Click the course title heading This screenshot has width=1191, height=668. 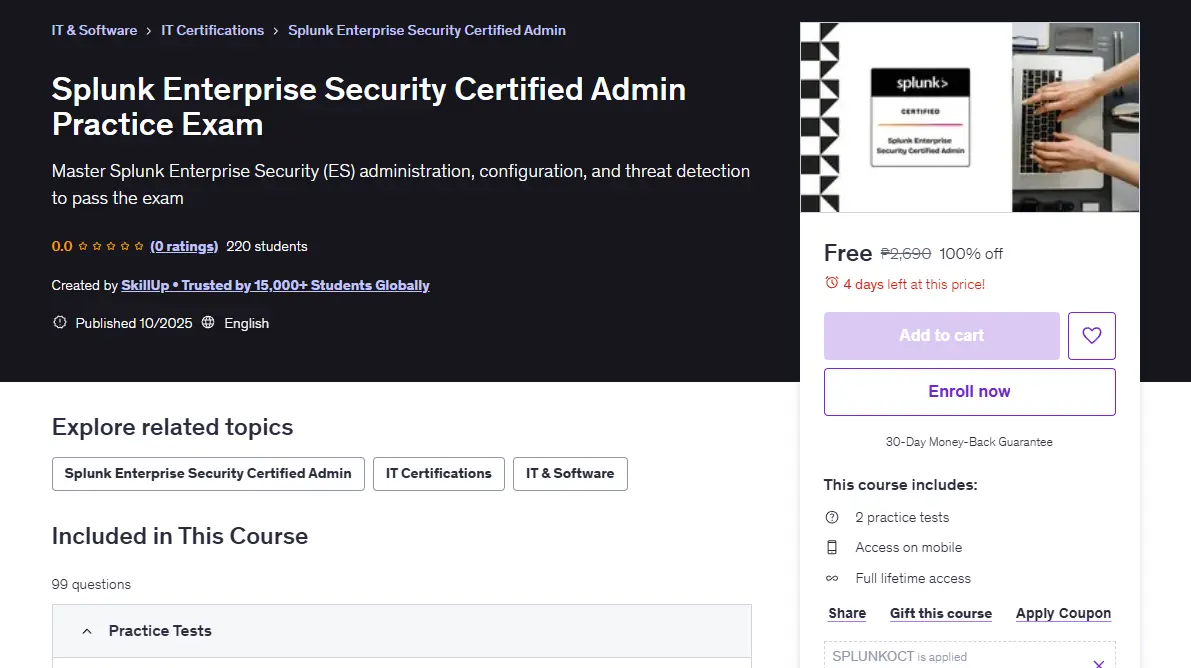tap(369, 106)
